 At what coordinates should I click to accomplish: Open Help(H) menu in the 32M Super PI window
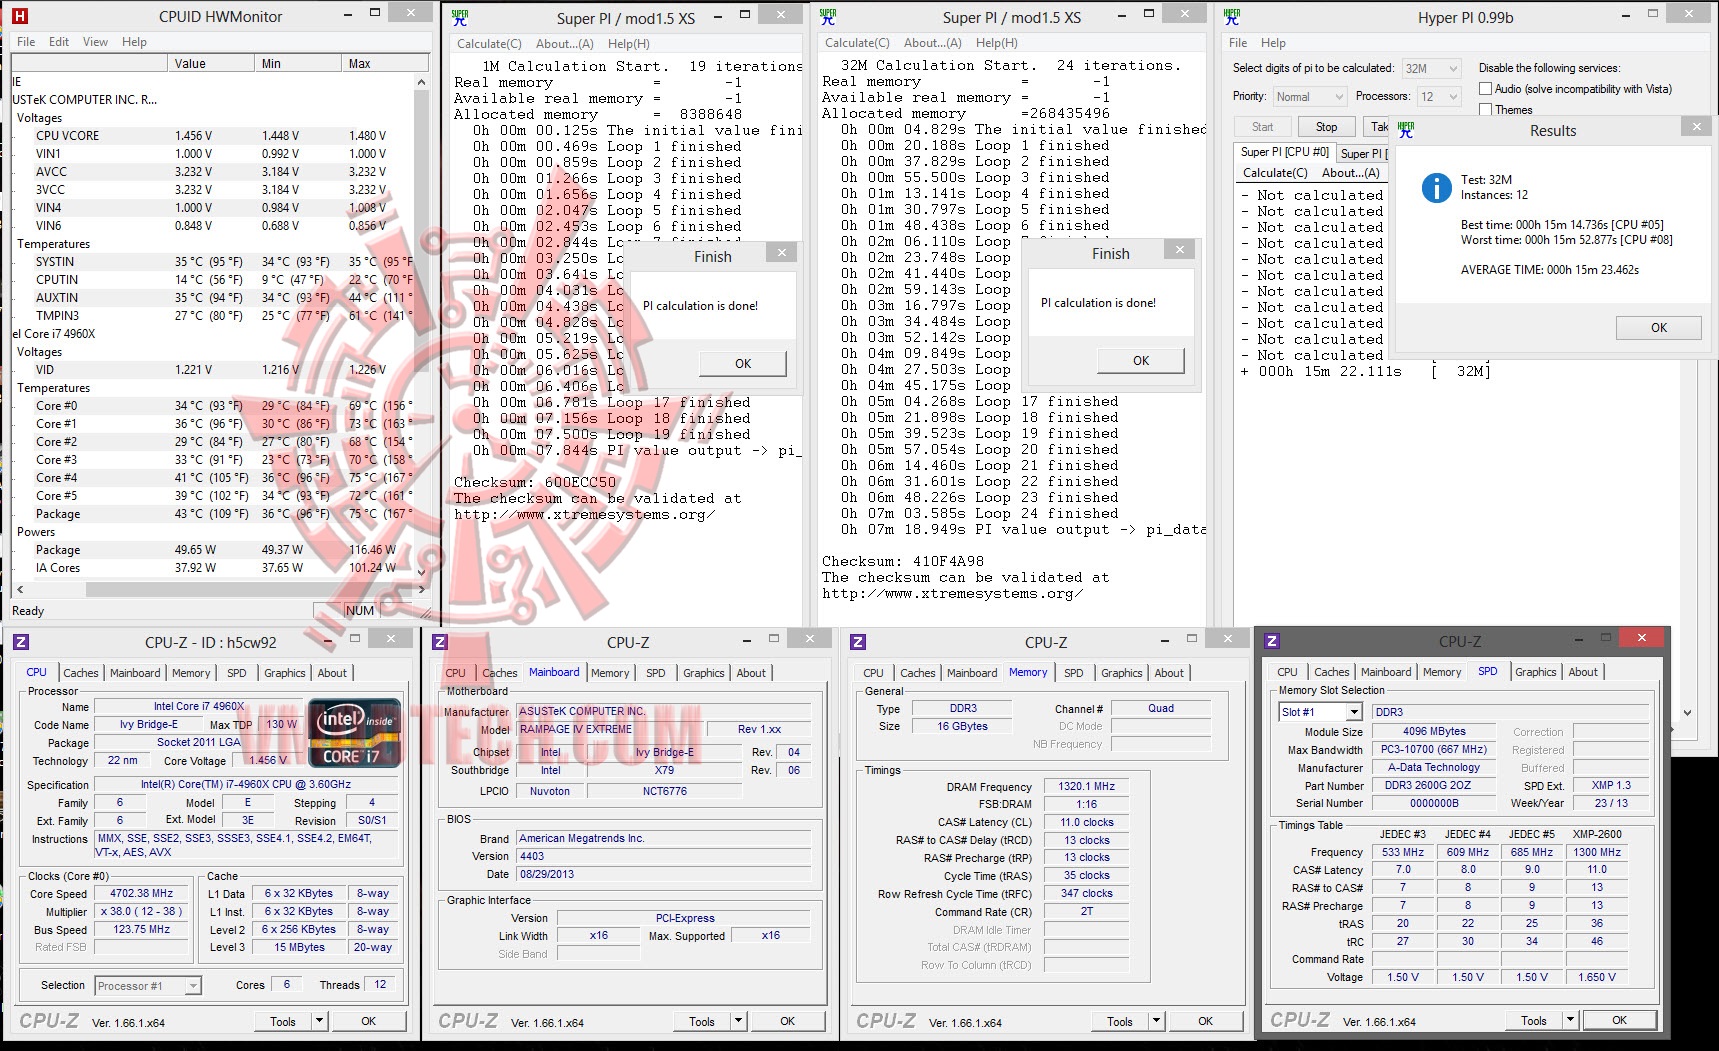click(x=997, y=43)
